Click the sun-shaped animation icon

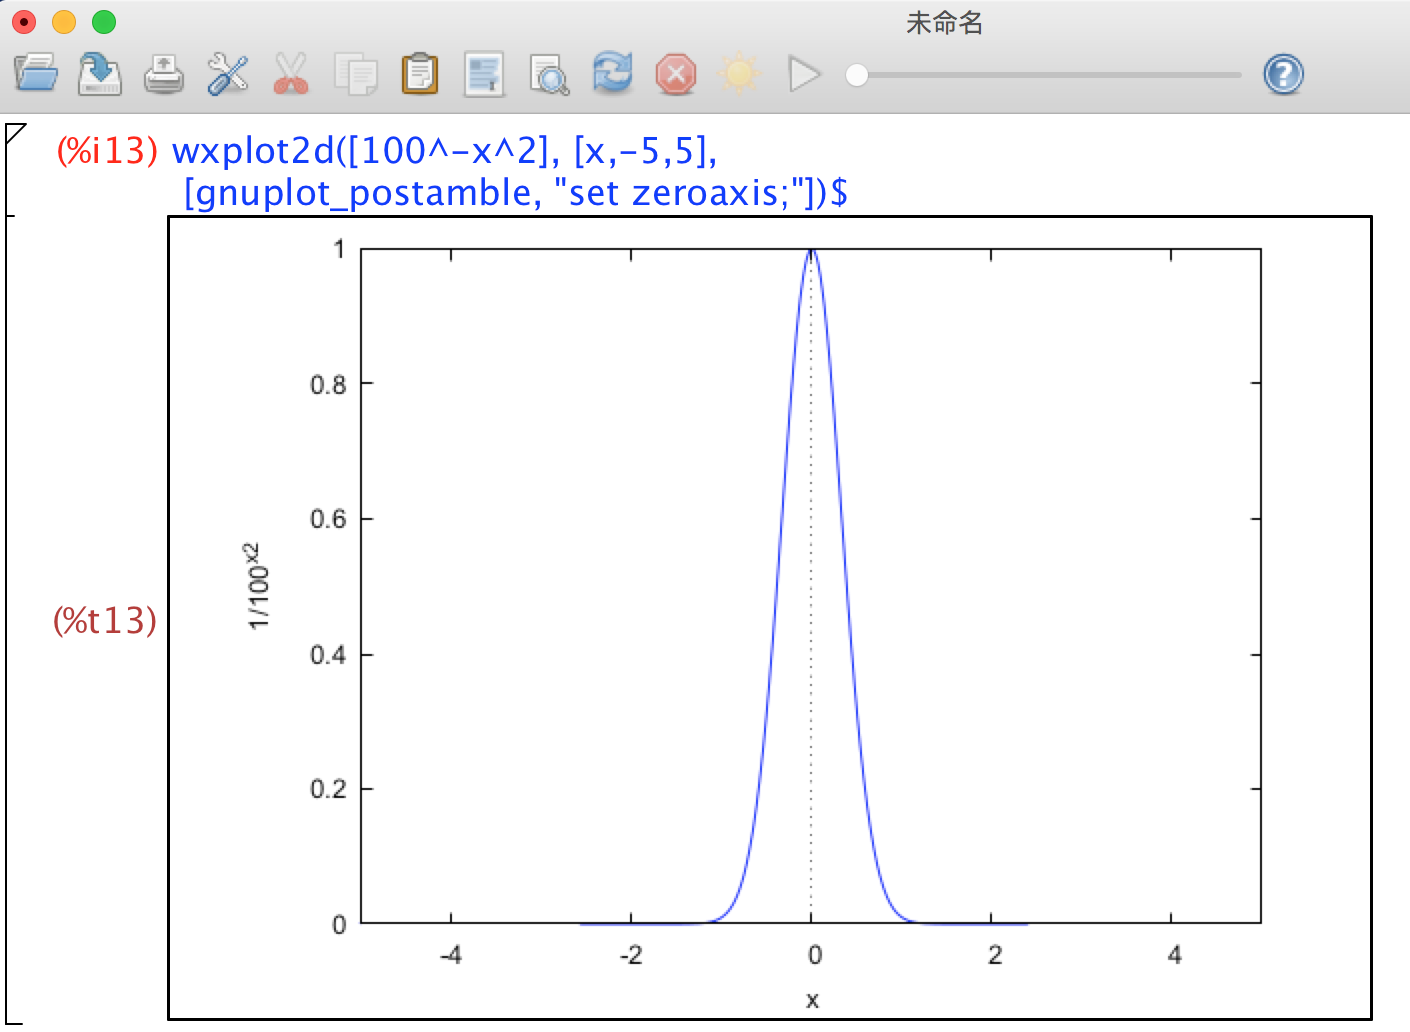click(739, 74)
